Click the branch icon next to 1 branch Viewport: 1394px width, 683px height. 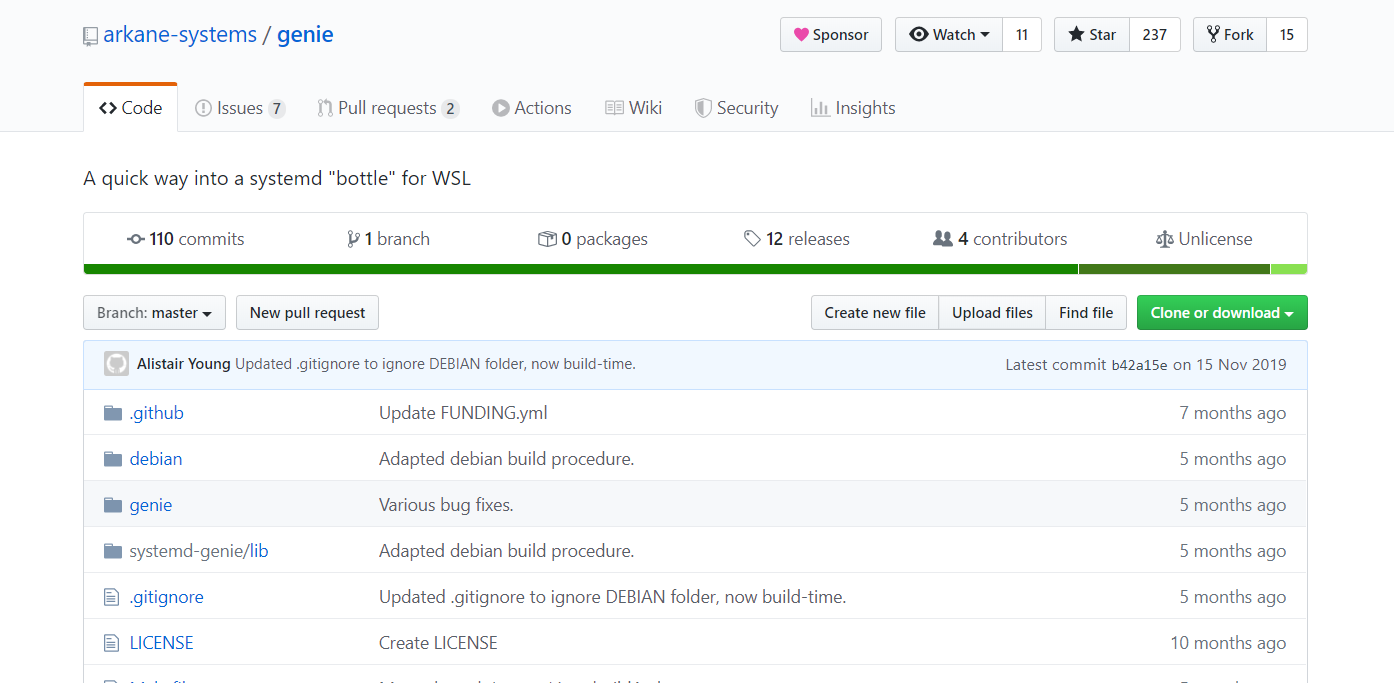[x=353, y=239]
